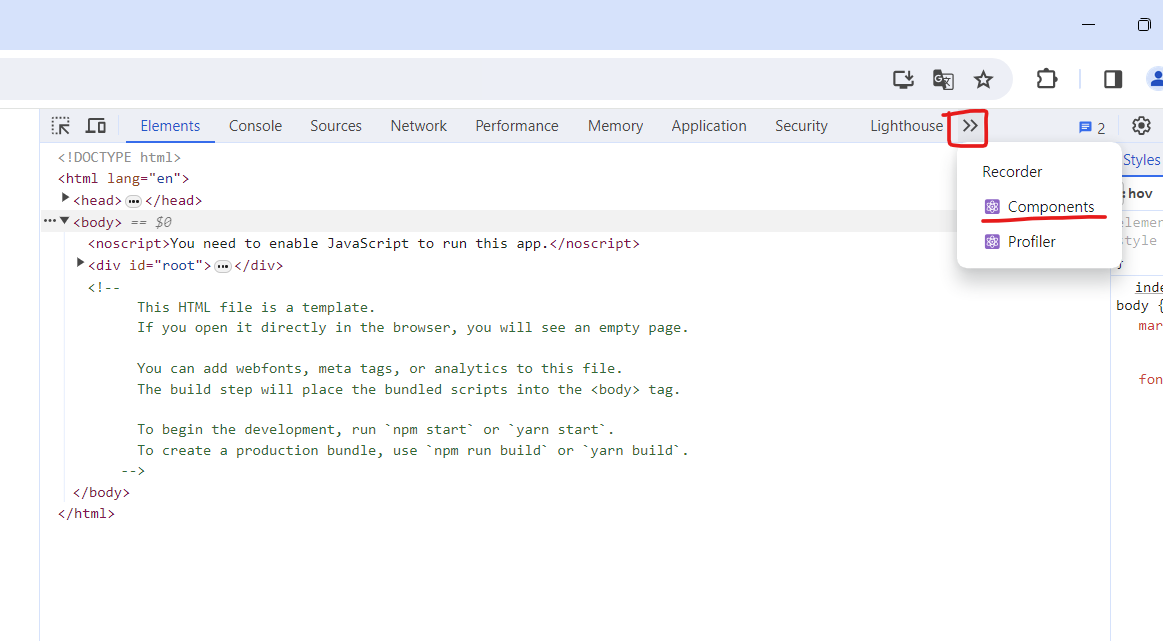Enable the inspect element picker
The width and height of the screenshot is (1163, 641).
pos(60,125)
